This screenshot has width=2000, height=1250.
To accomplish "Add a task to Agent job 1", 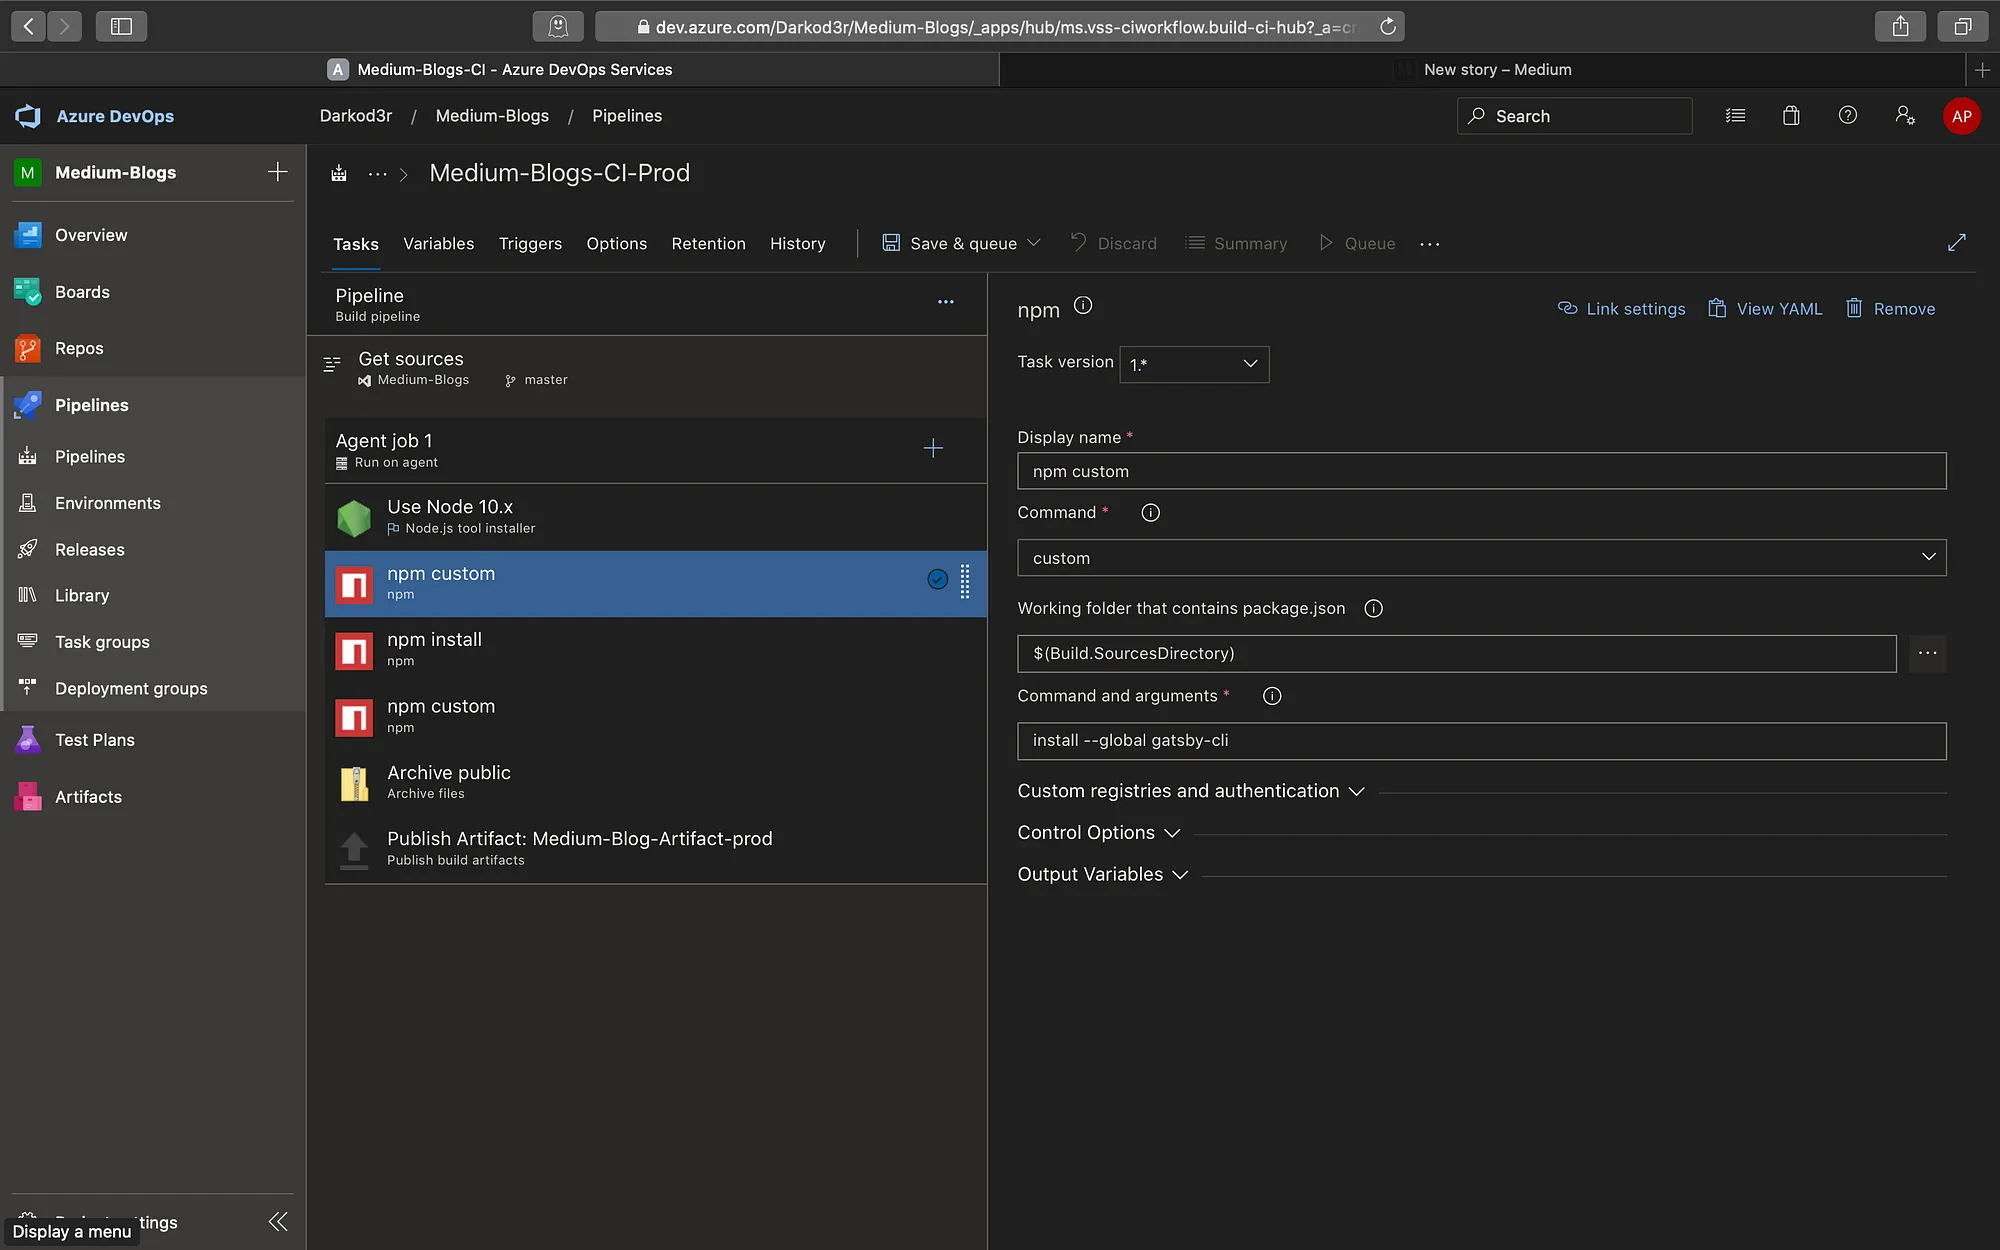I will click(933, 448).
